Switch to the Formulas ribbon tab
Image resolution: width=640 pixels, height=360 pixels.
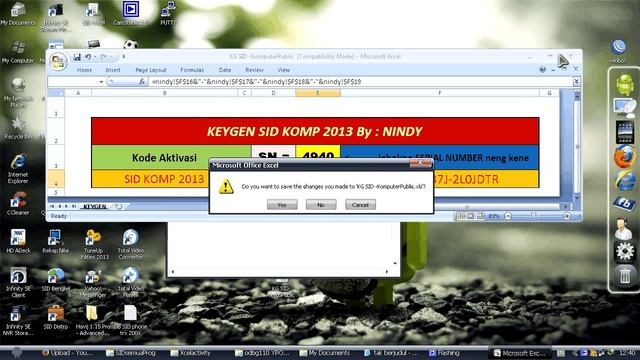coord(192,70)
